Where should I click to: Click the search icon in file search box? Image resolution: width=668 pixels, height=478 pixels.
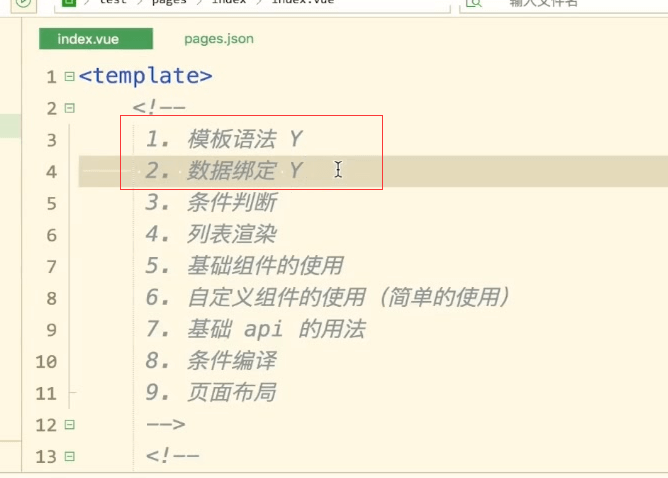(x=473, y=3)
